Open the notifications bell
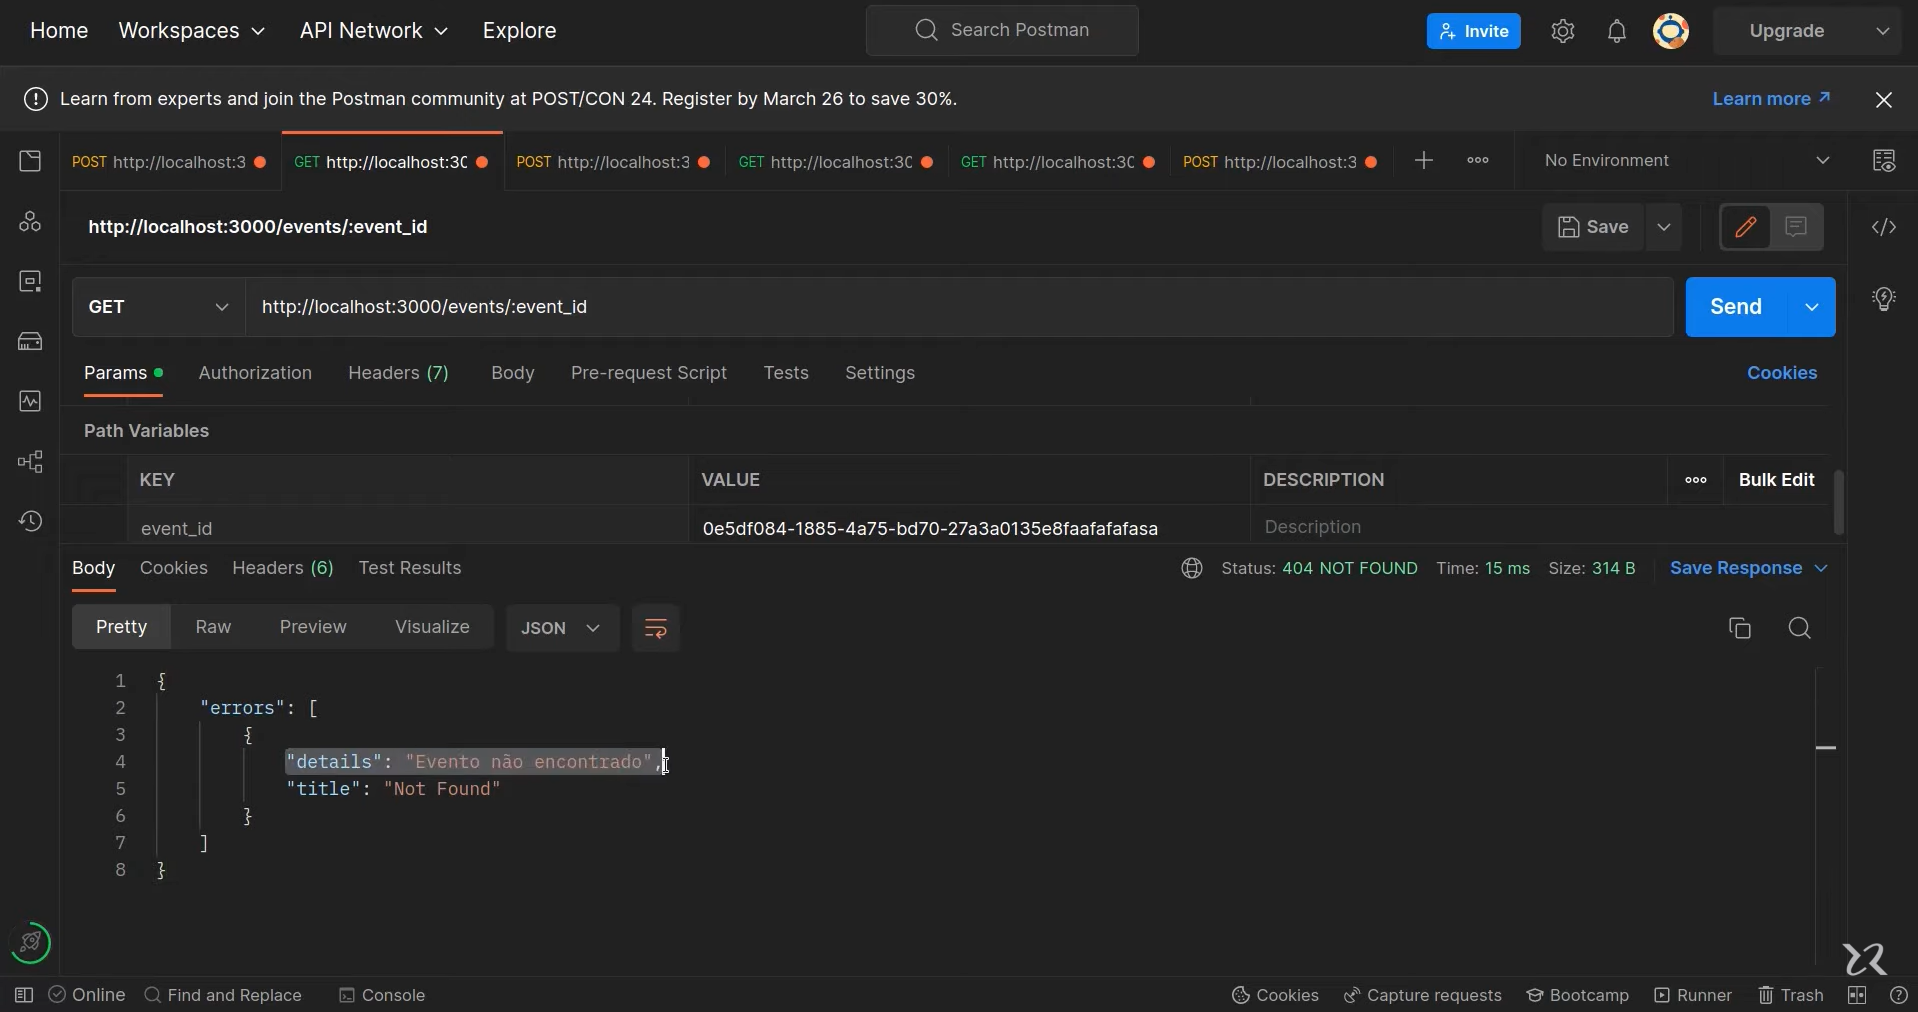 1617,31
